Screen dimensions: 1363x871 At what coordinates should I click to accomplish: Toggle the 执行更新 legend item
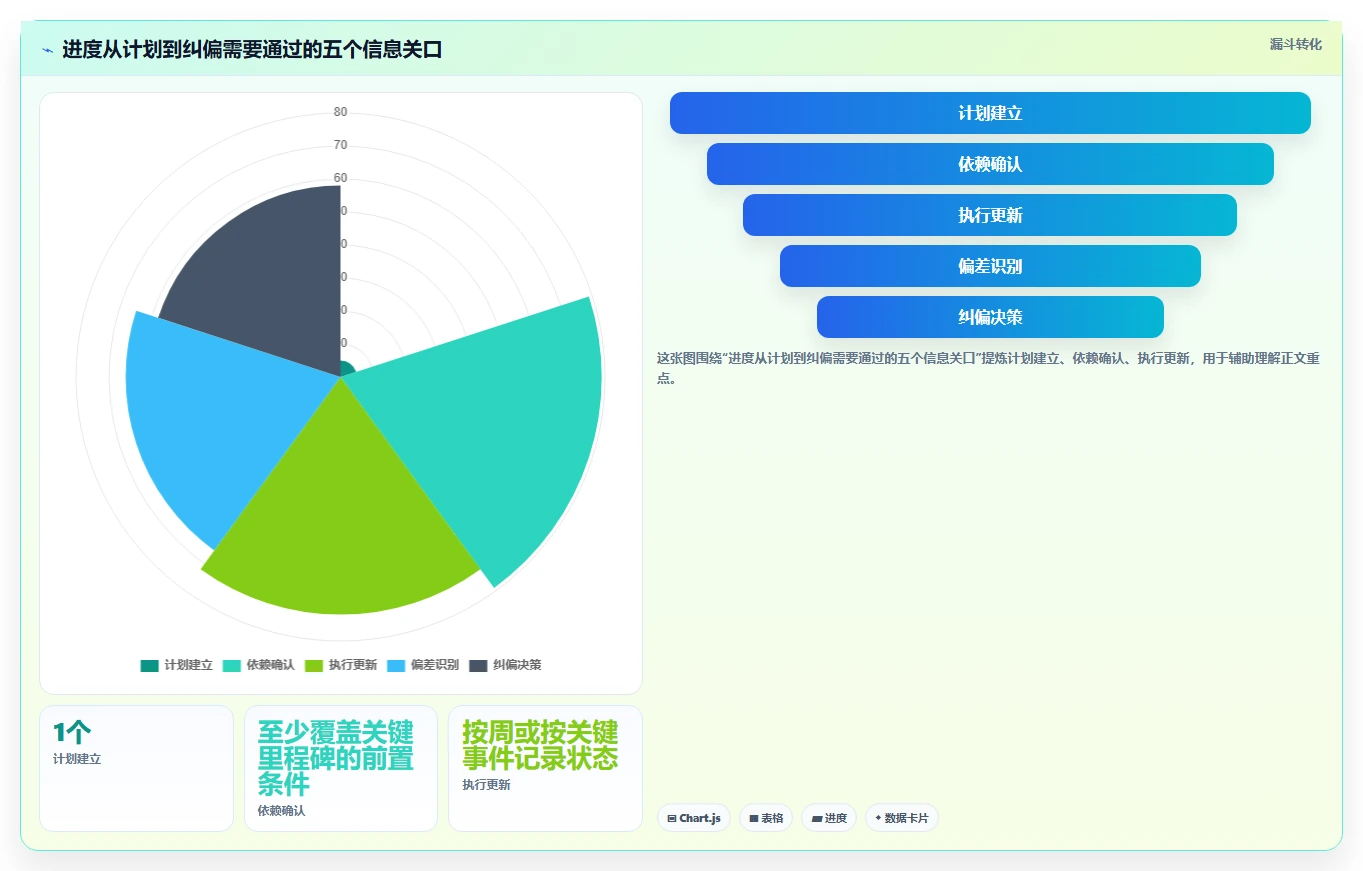341,665
